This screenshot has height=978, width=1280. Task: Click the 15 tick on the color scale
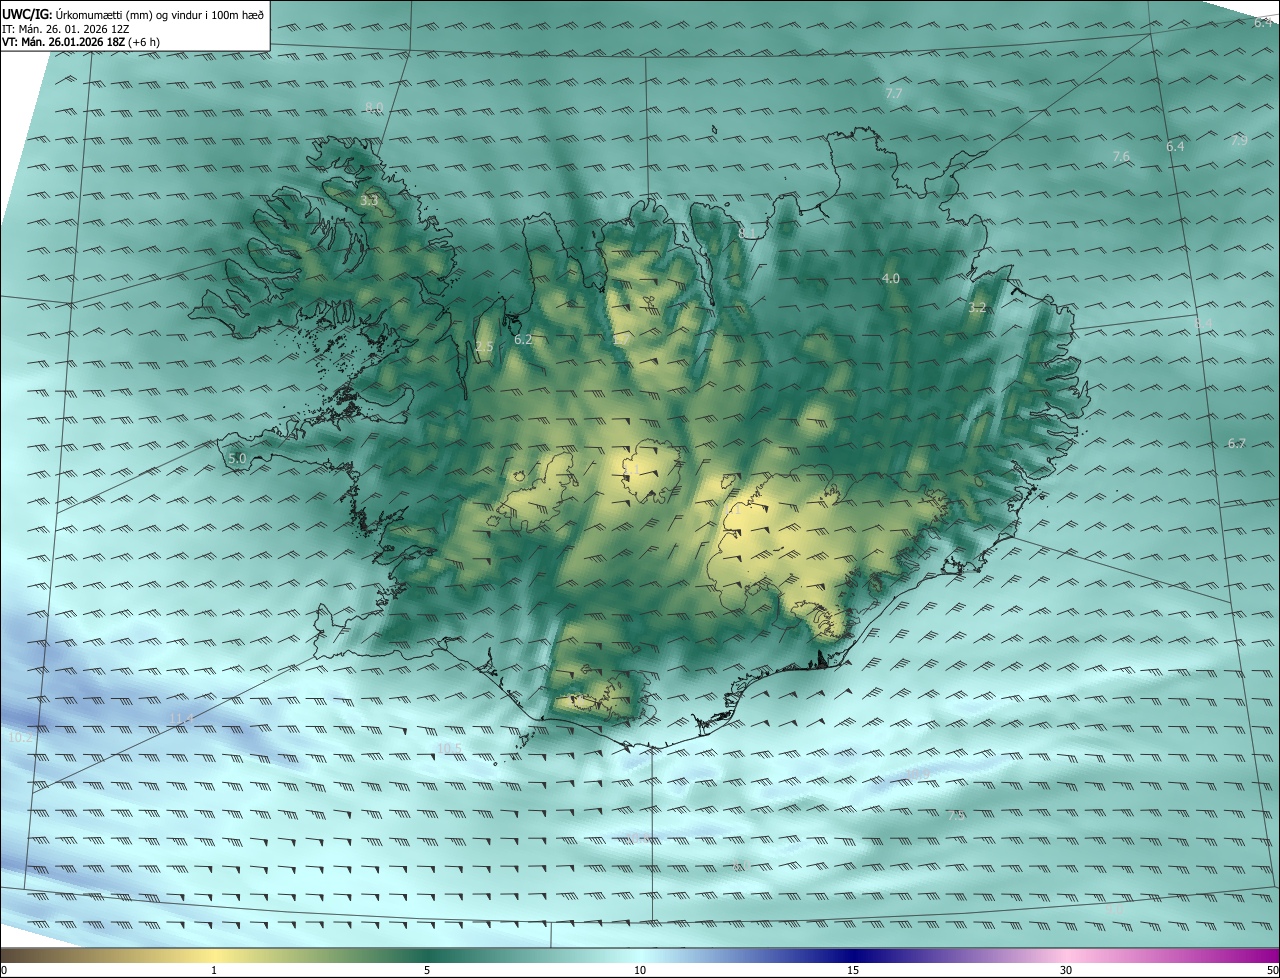853,970
